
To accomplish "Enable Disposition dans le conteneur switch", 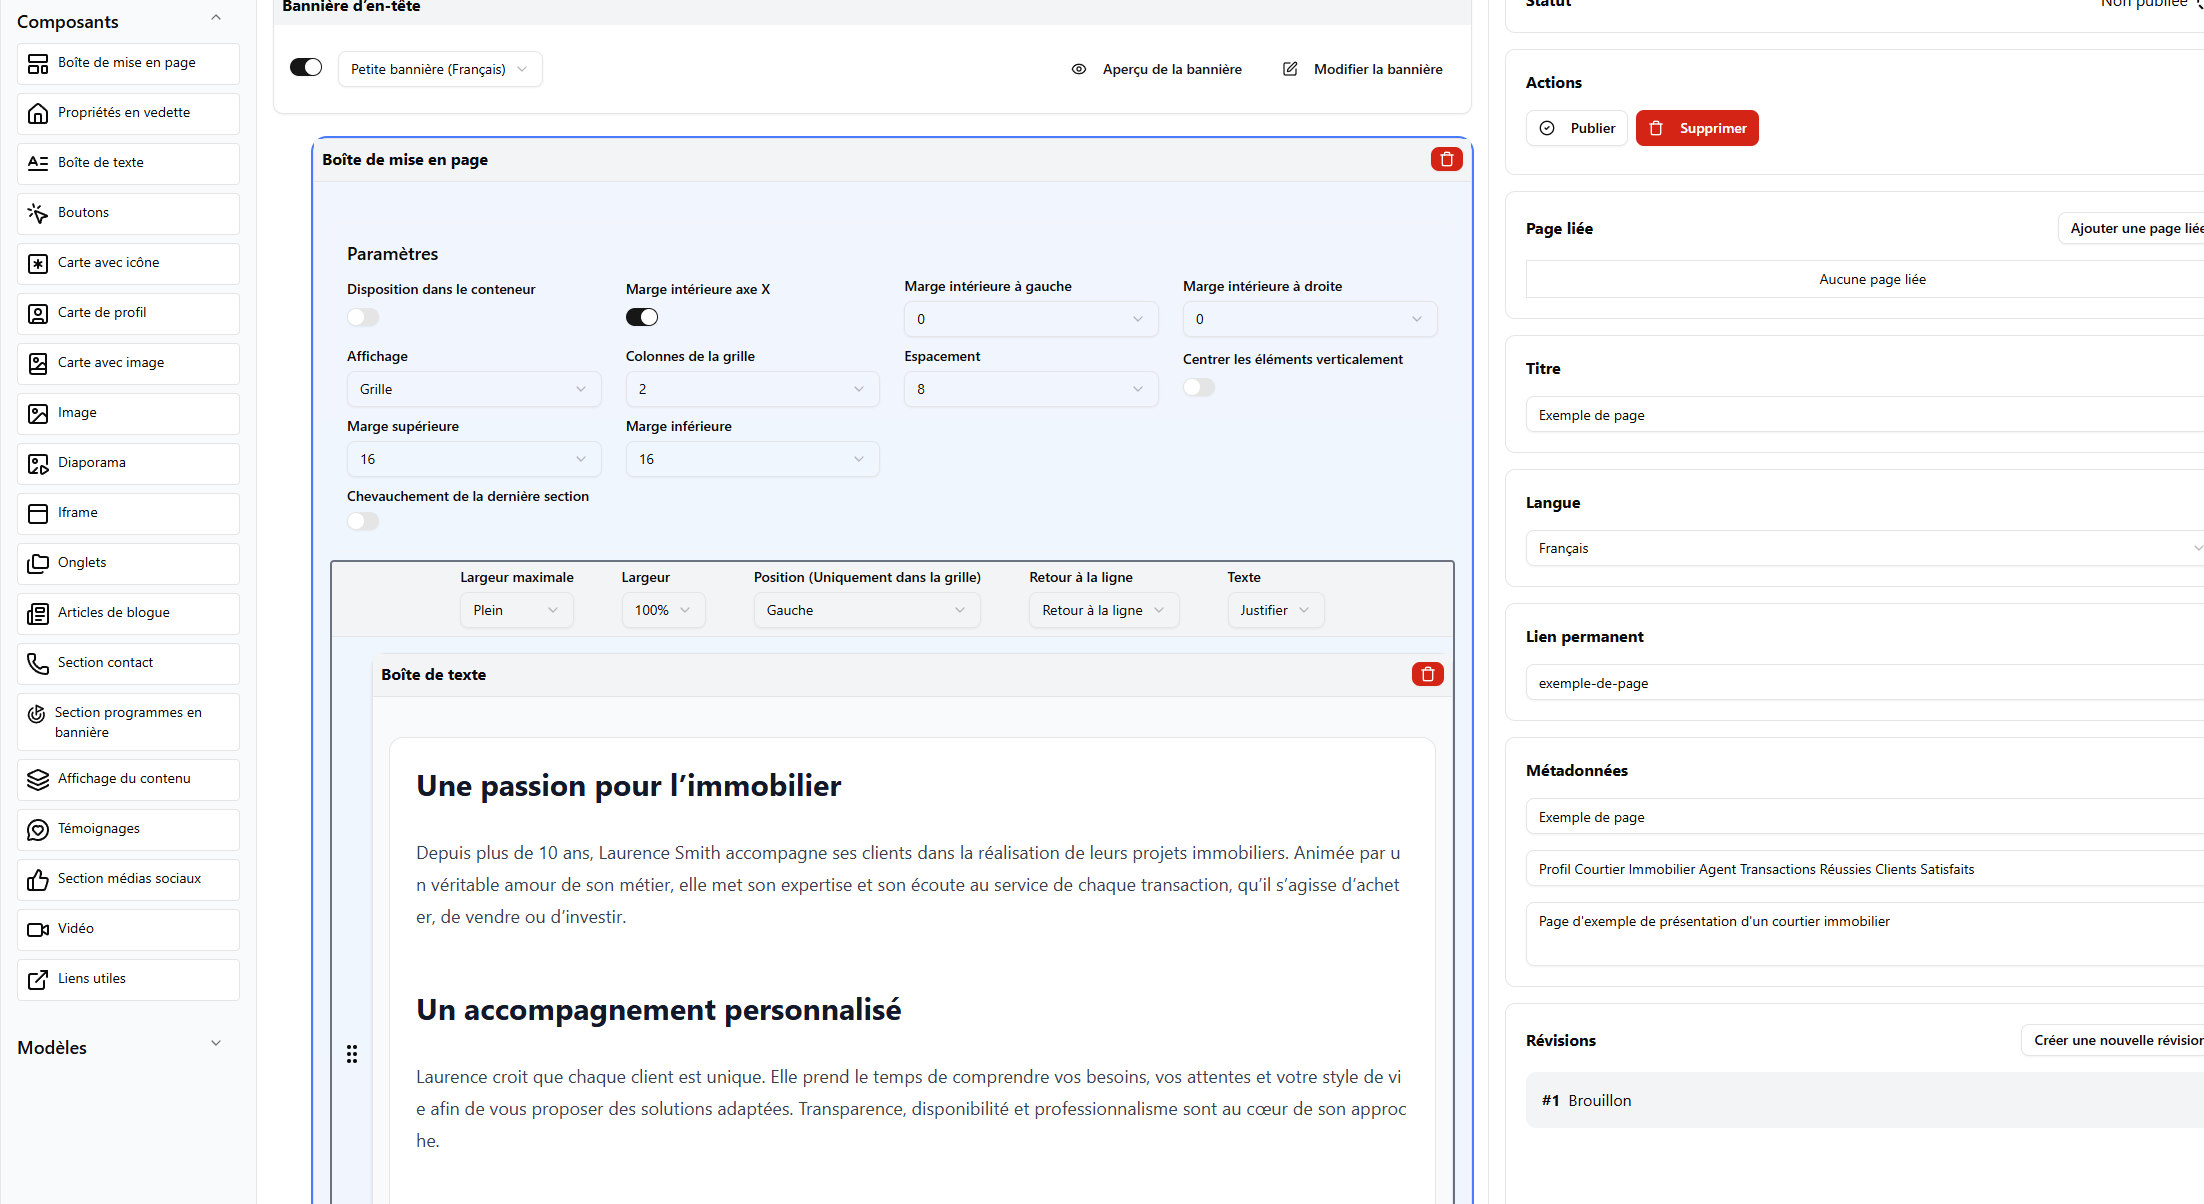I will click(363, 317).
